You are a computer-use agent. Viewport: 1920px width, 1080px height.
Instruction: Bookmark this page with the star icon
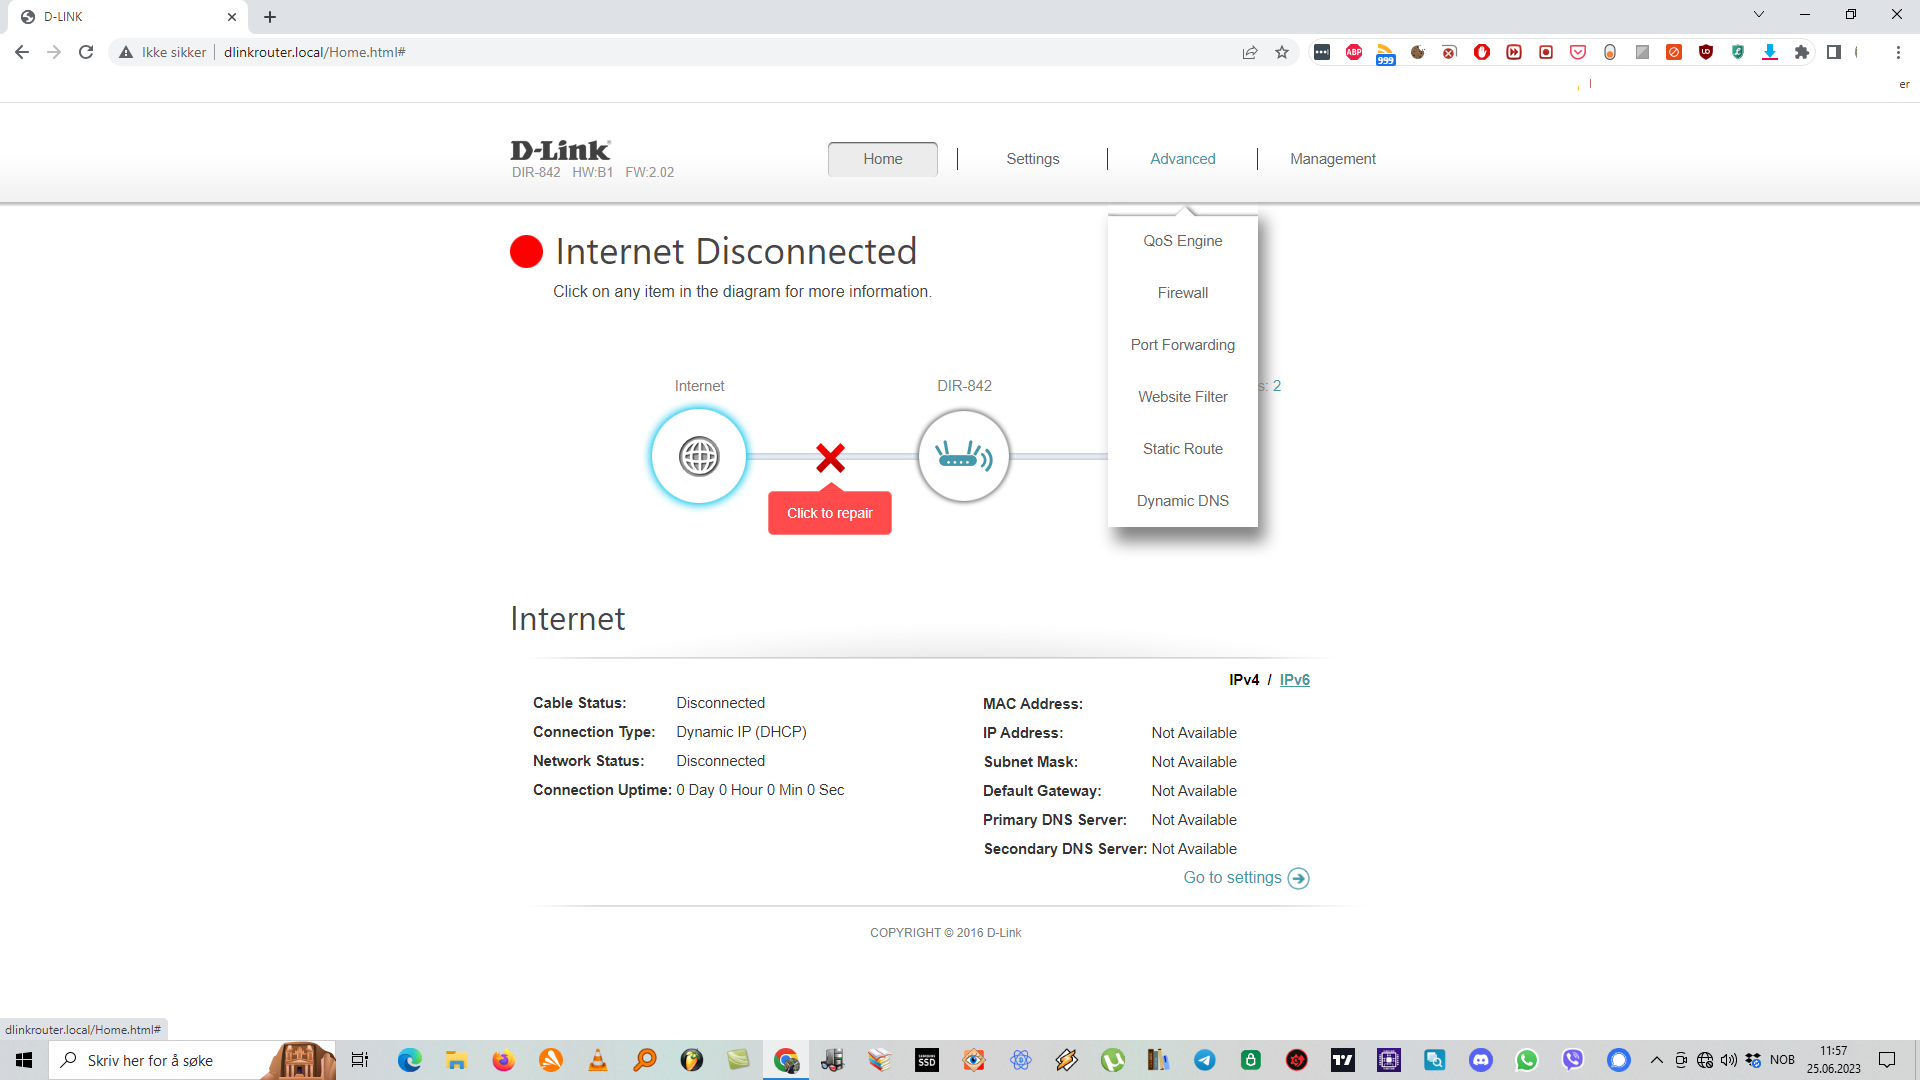[1282, 52]
